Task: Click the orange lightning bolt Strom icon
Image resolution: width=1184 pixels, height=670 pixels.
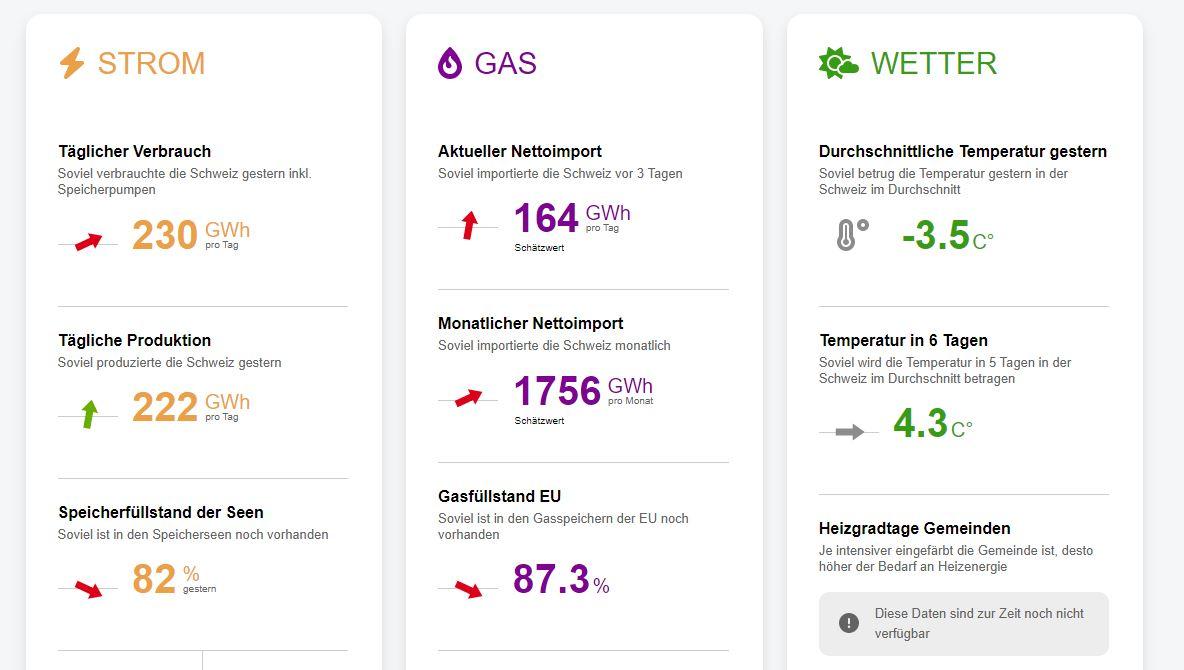Action: [72, 63]
